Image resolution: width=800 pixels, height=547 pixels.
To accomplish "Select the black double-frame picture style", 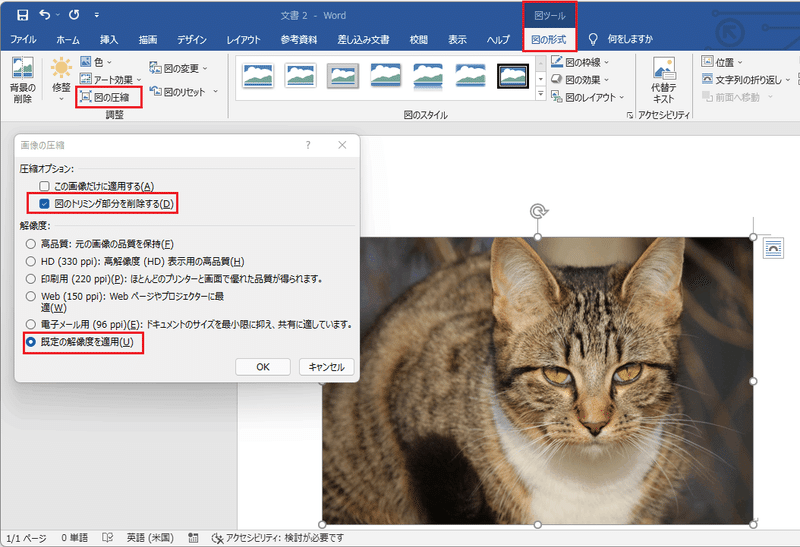I will [513, 76].
